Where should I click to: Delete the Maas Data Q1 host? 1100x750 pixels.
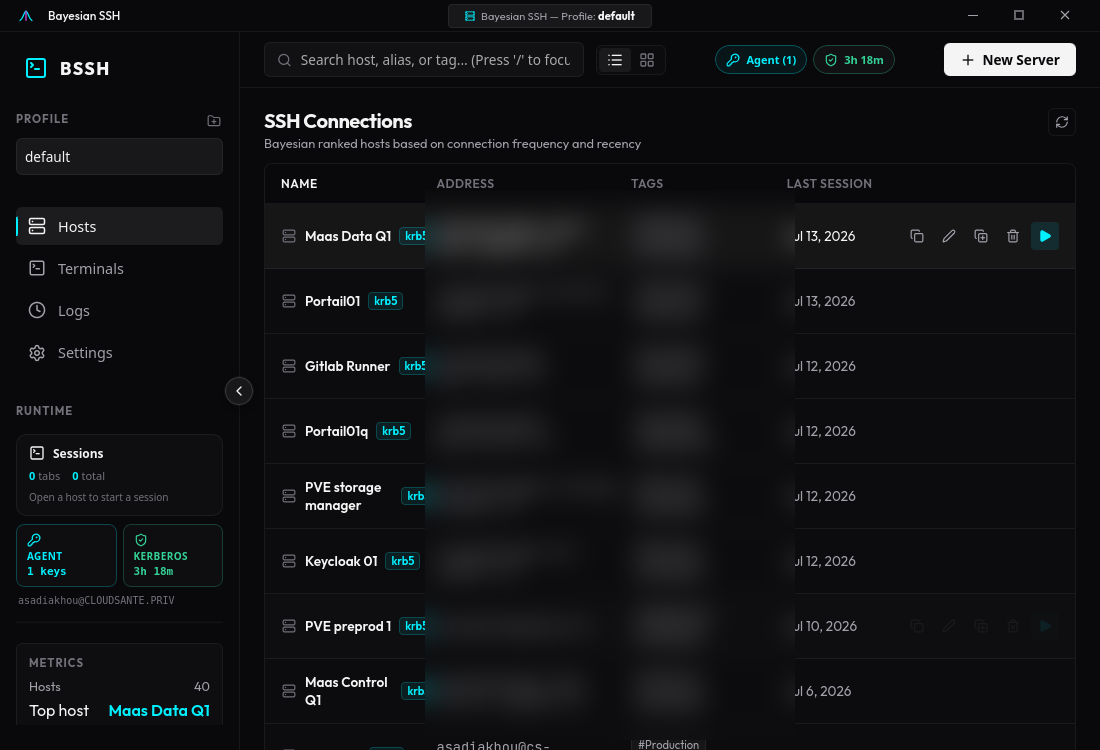click(x=1012, y=236)
